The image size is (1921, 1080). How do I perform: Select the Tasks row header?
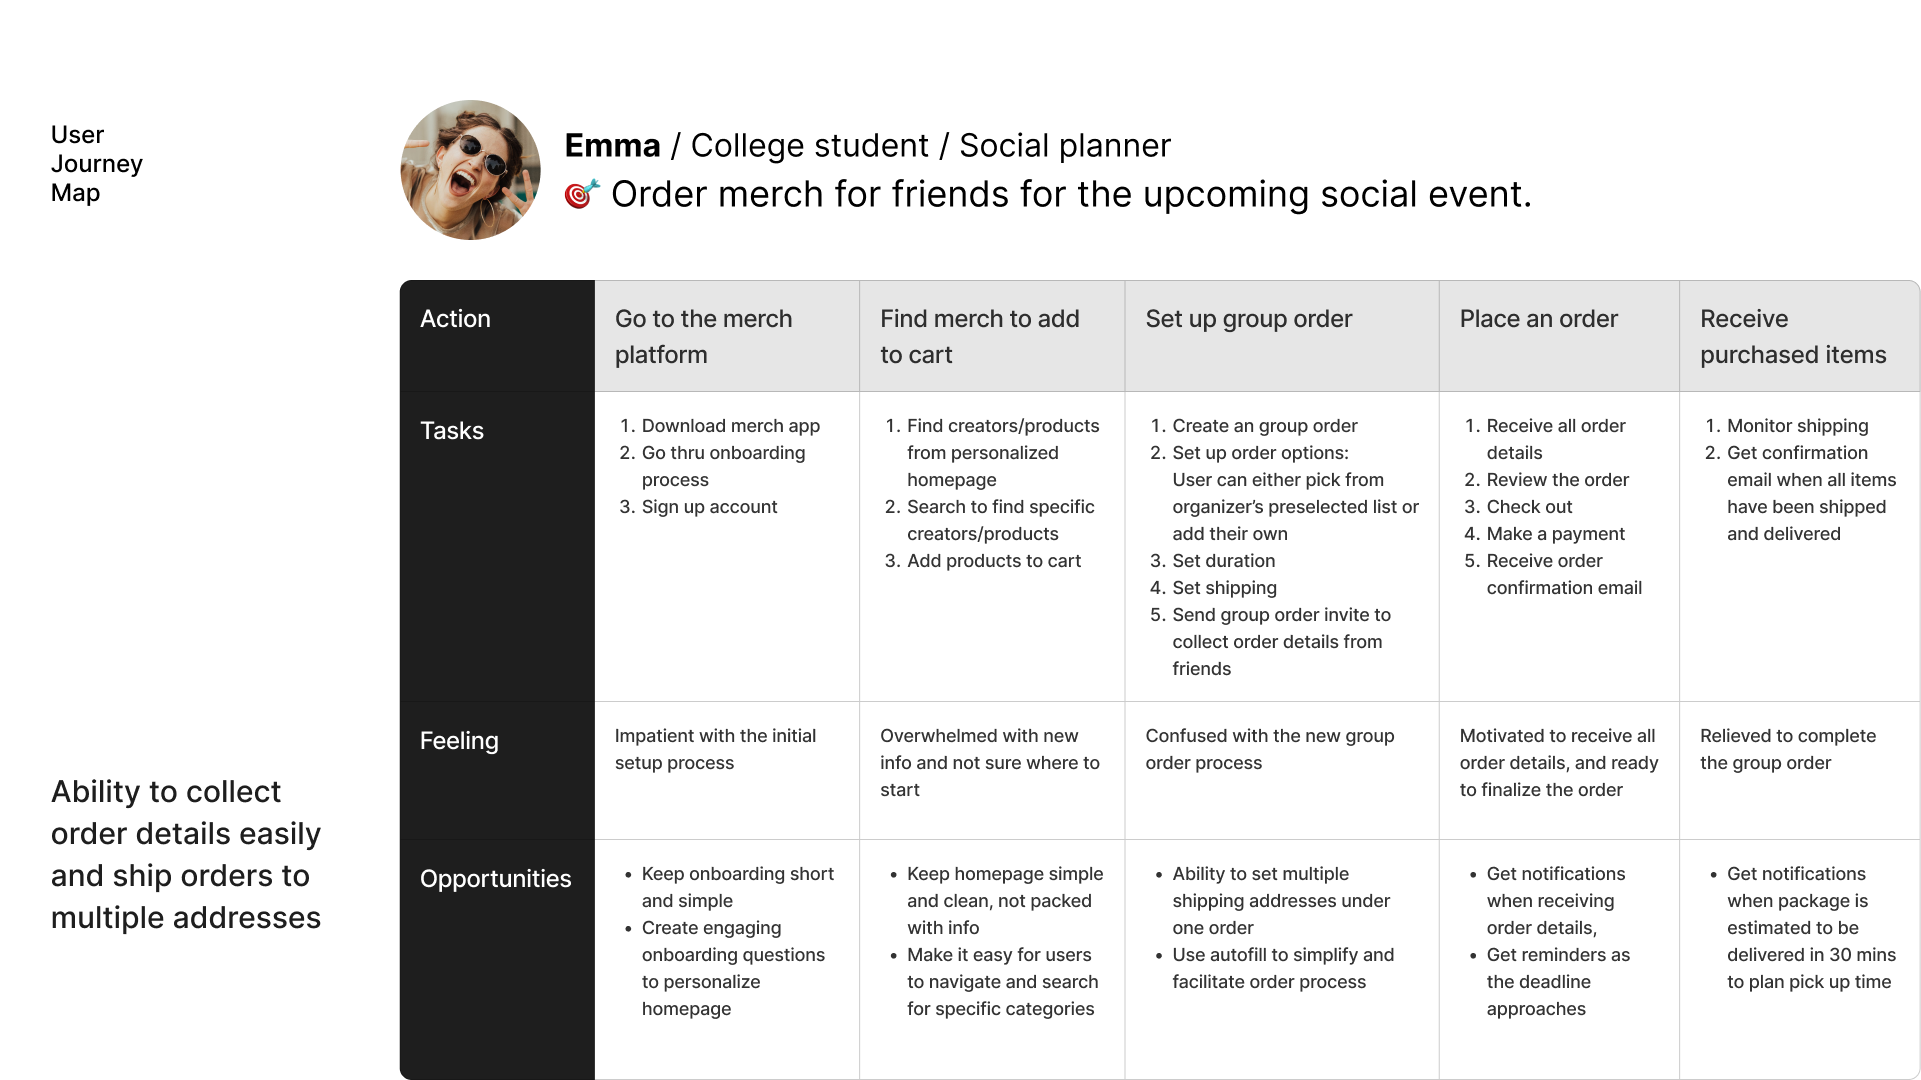[452, 431]
